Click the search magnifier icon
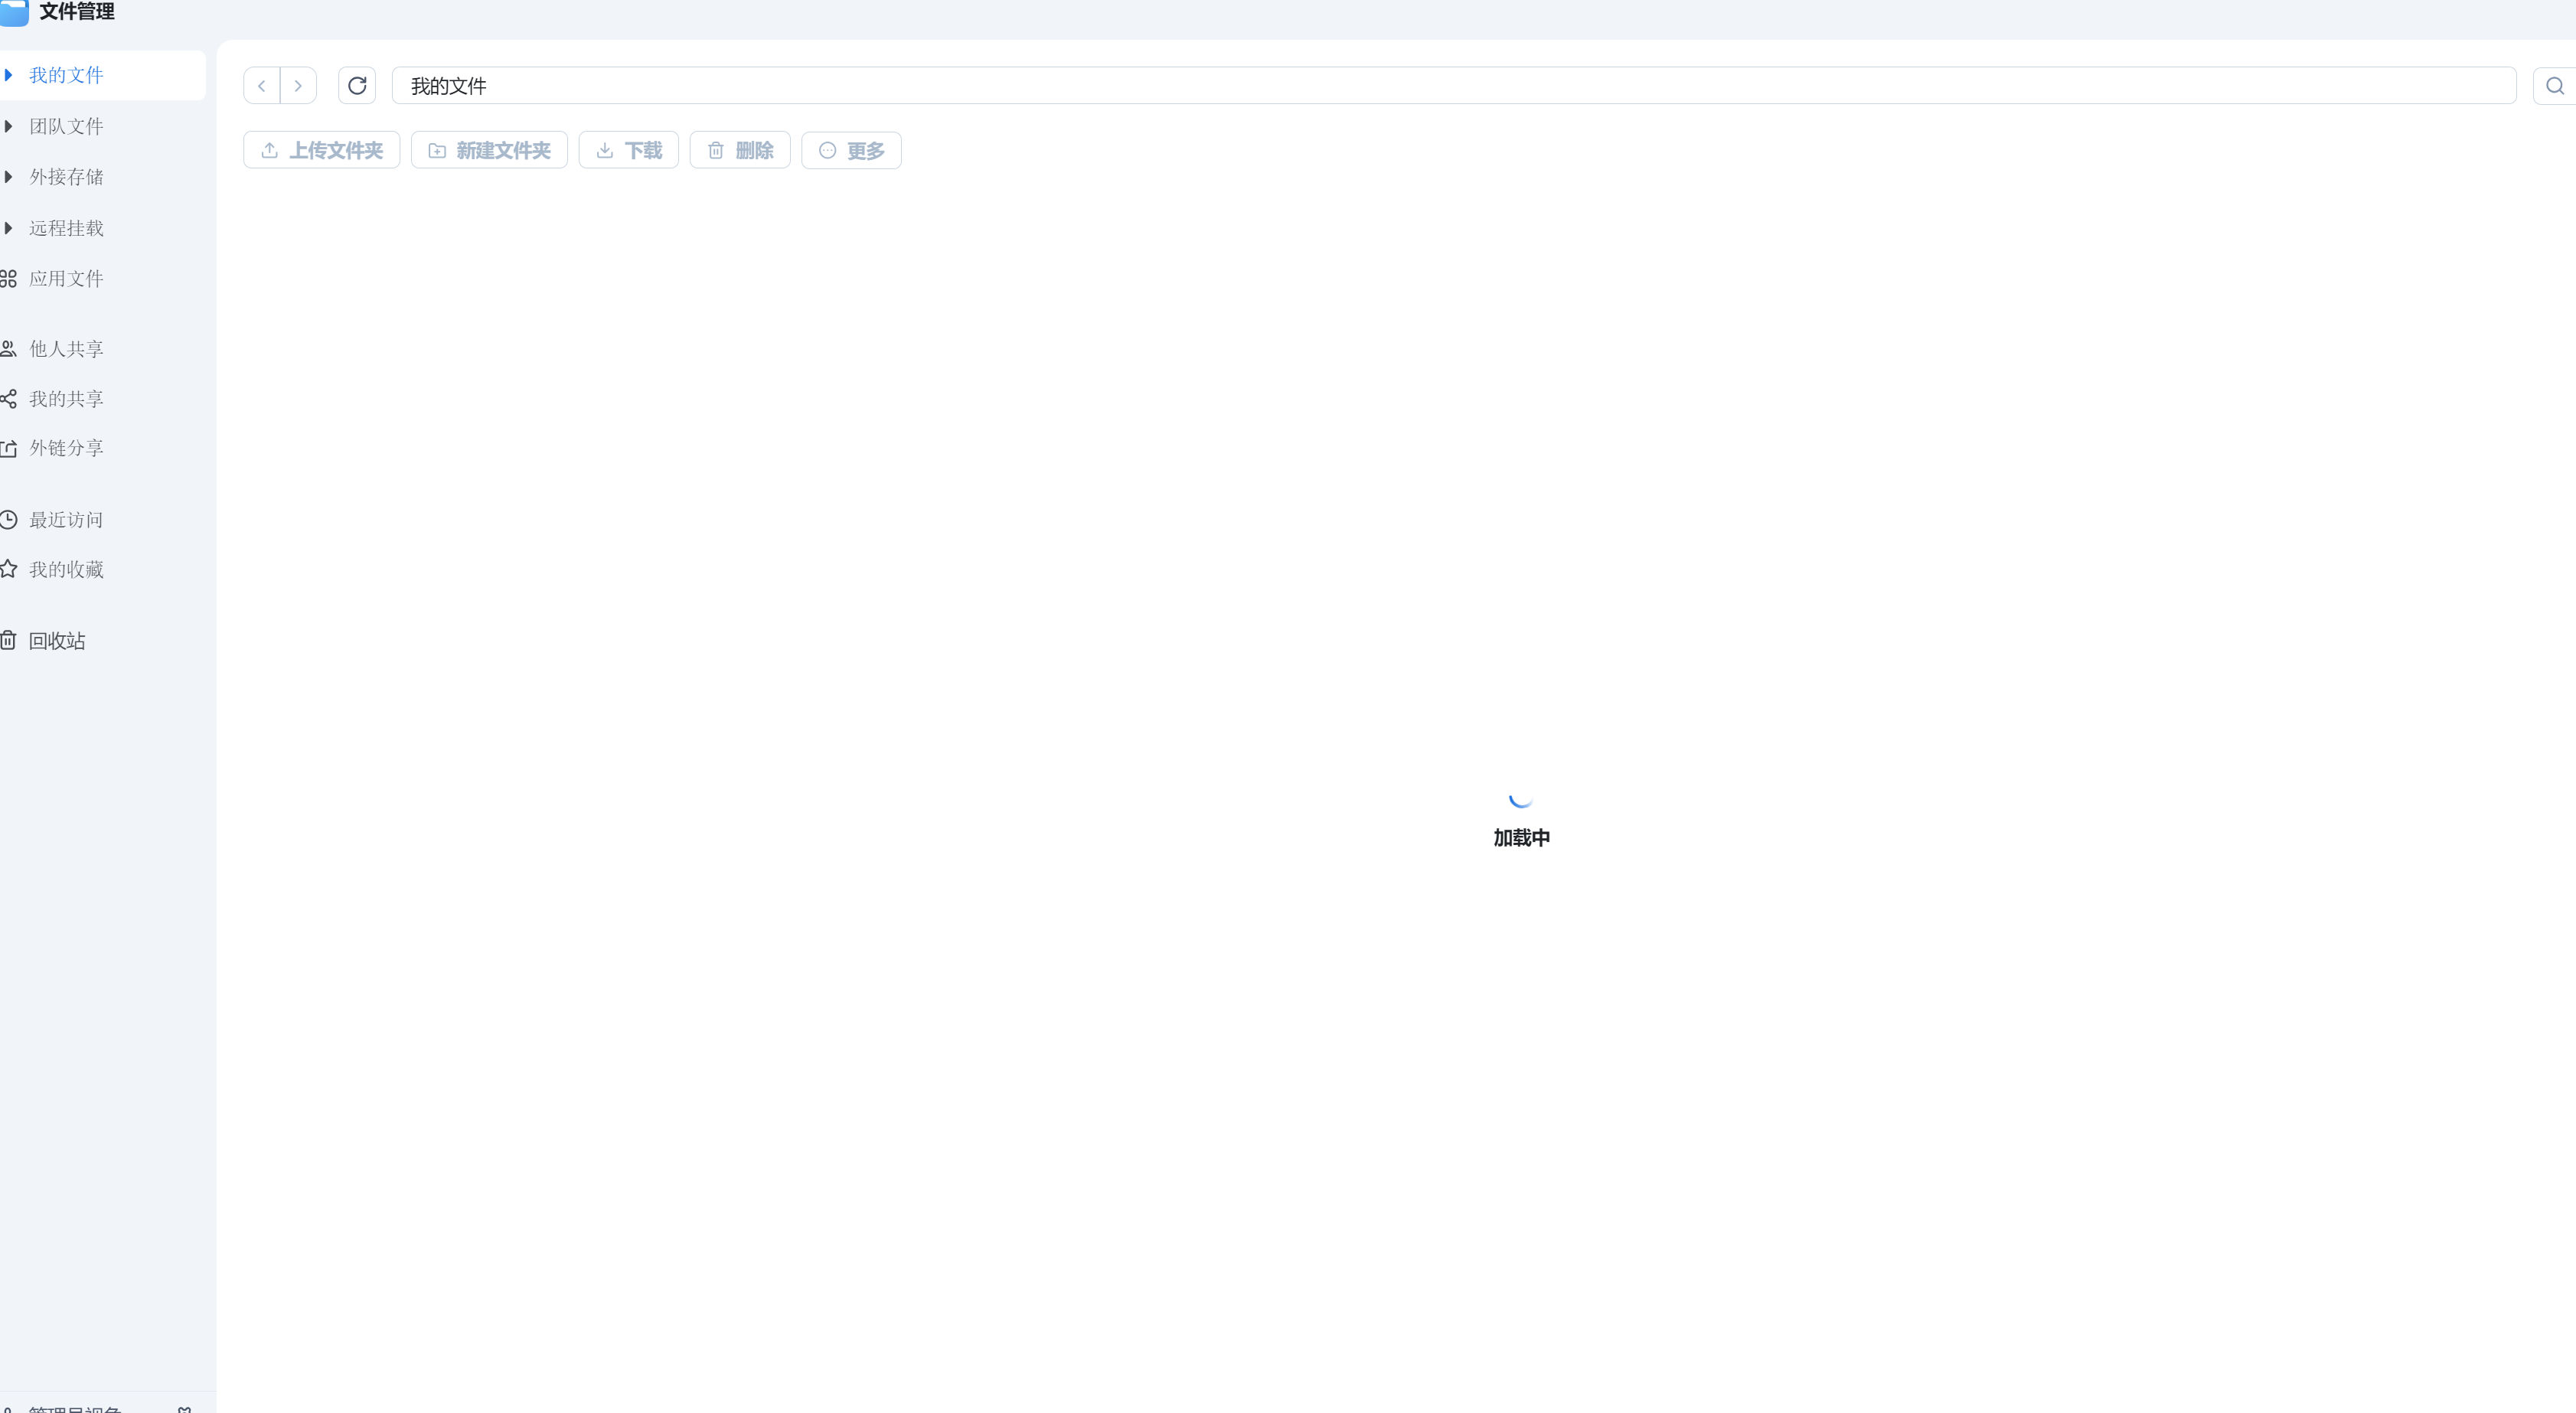 pos(2554,86)
